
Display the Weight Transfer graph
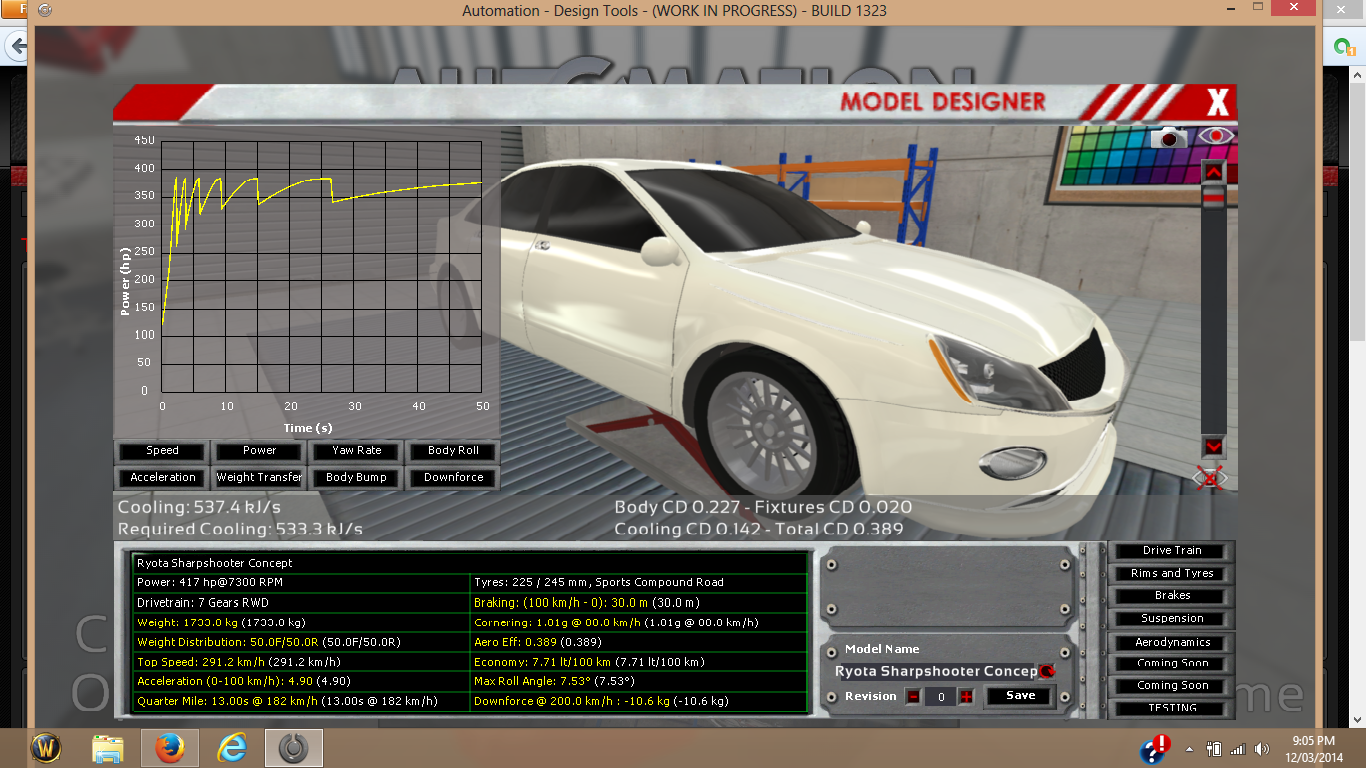259,478
